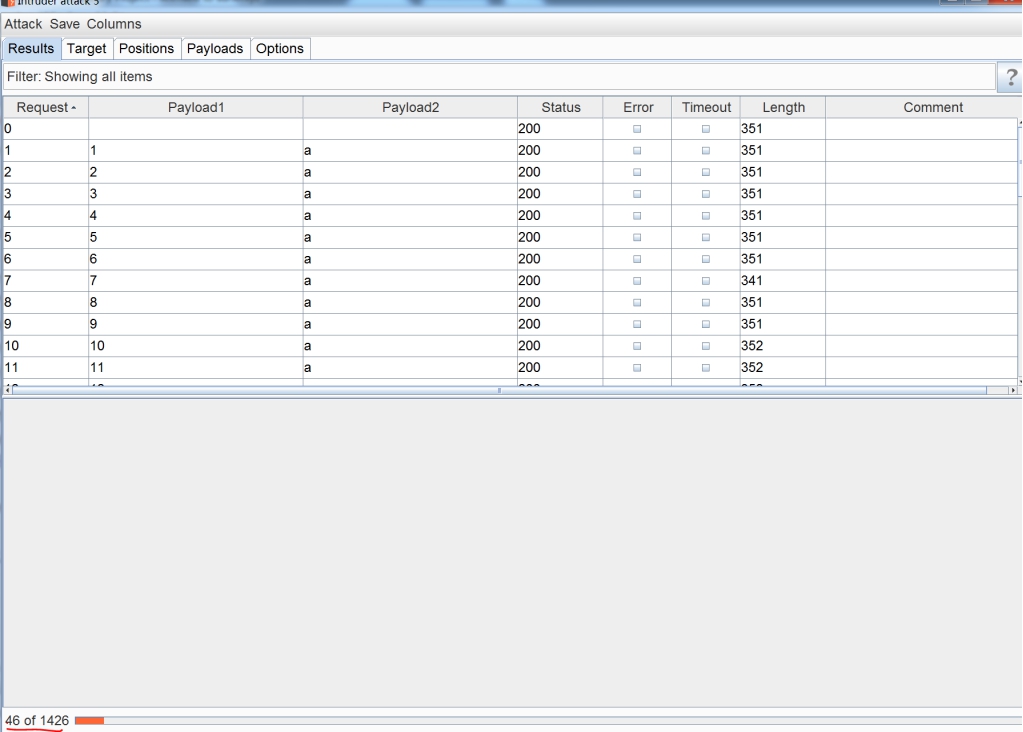Toggle Timeout checkbox in request 5 row
Screen dimensions: 1023x732
coord(706,237)
